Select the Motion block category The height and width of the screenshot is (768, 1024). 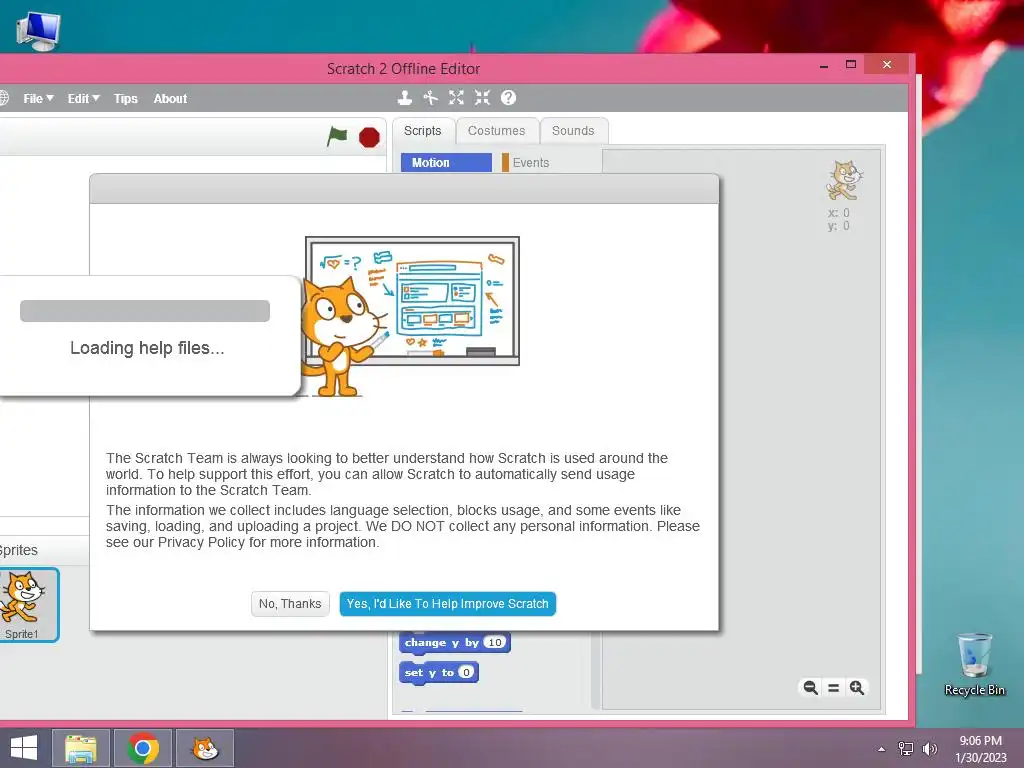446,163
